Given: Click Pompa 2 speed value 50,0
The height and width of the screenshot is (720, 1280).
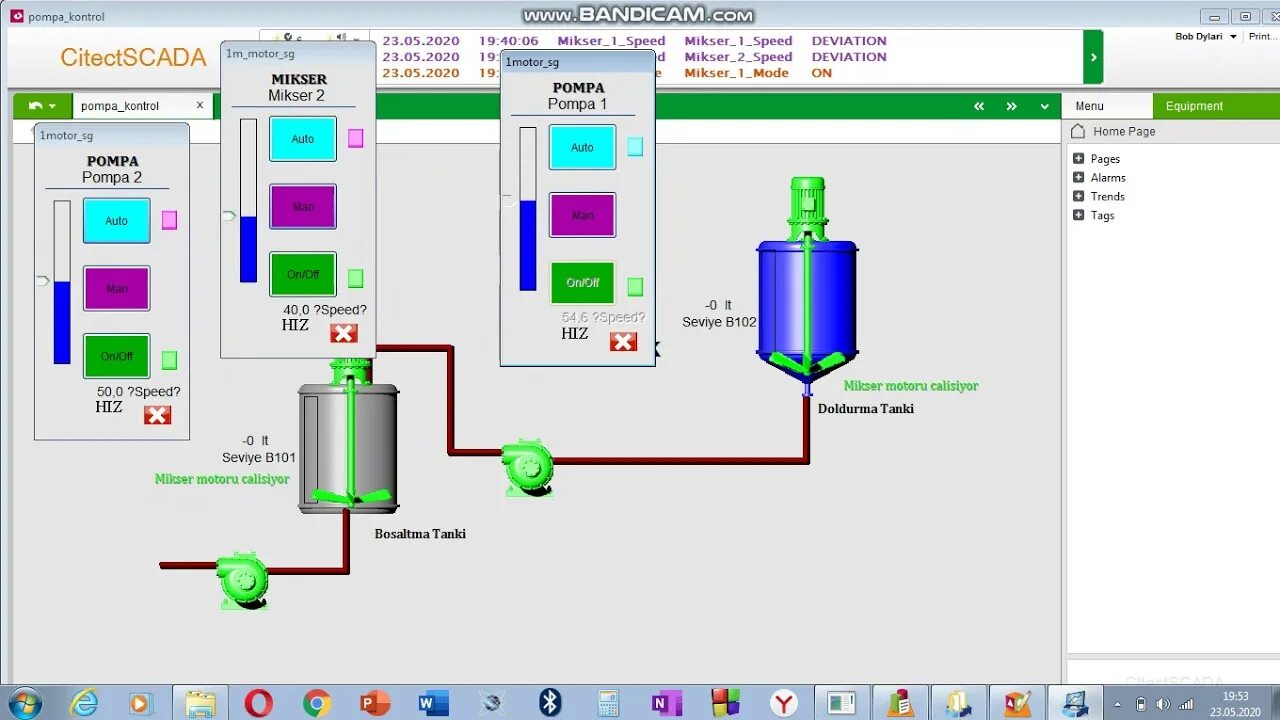Looking at the screenshot, I should tap(112, 392).
